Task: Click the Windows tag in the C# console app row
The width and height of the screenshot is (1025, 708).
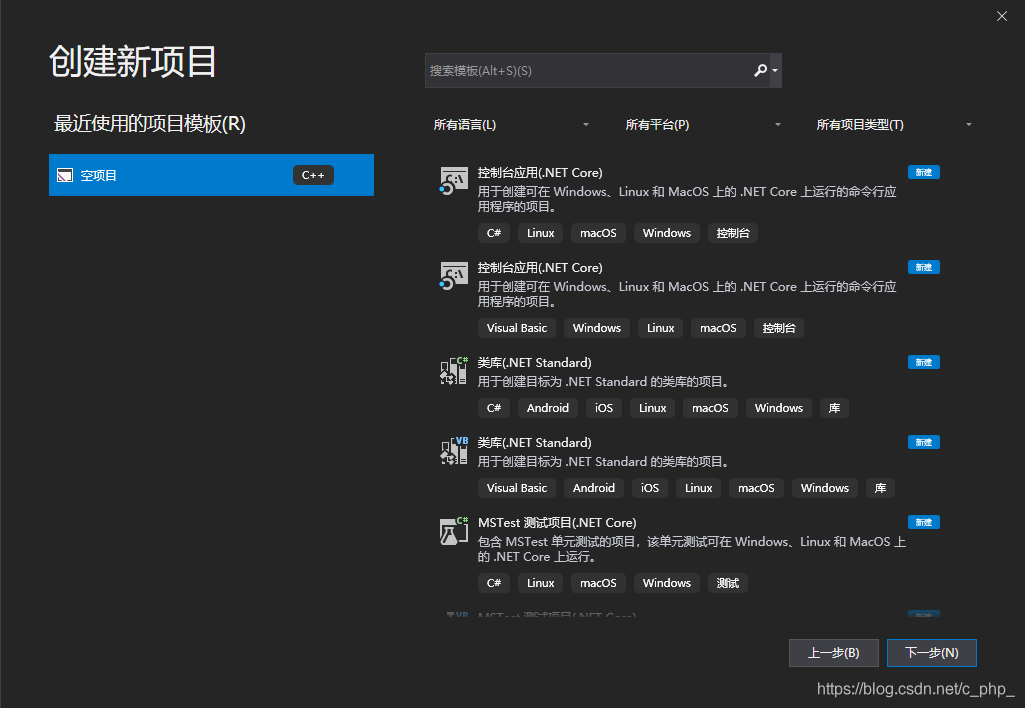Action: pos(667,233)
